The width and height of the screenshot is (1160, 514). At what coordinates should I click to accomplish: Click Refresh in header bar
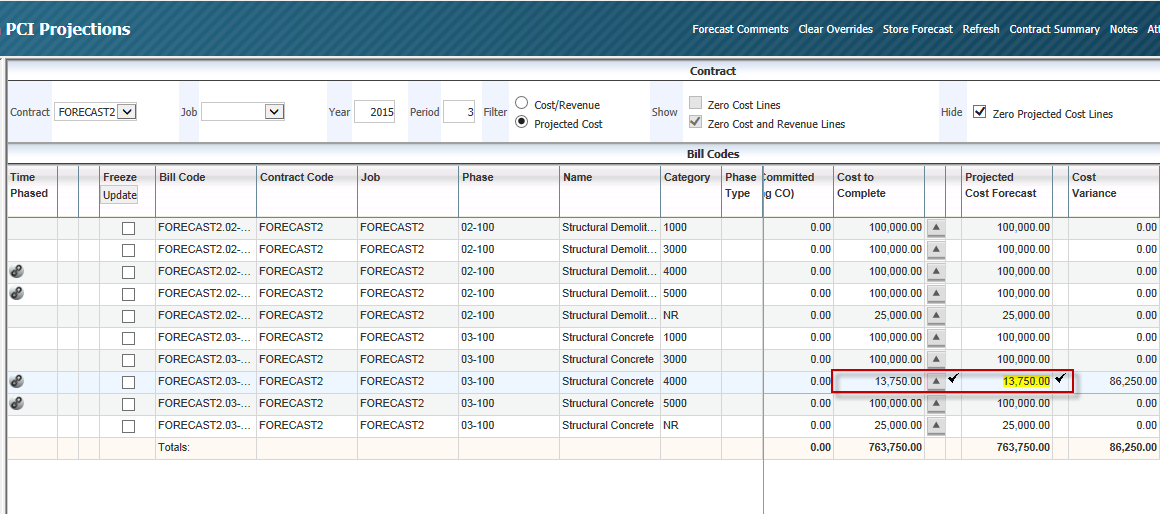[981, 30]
